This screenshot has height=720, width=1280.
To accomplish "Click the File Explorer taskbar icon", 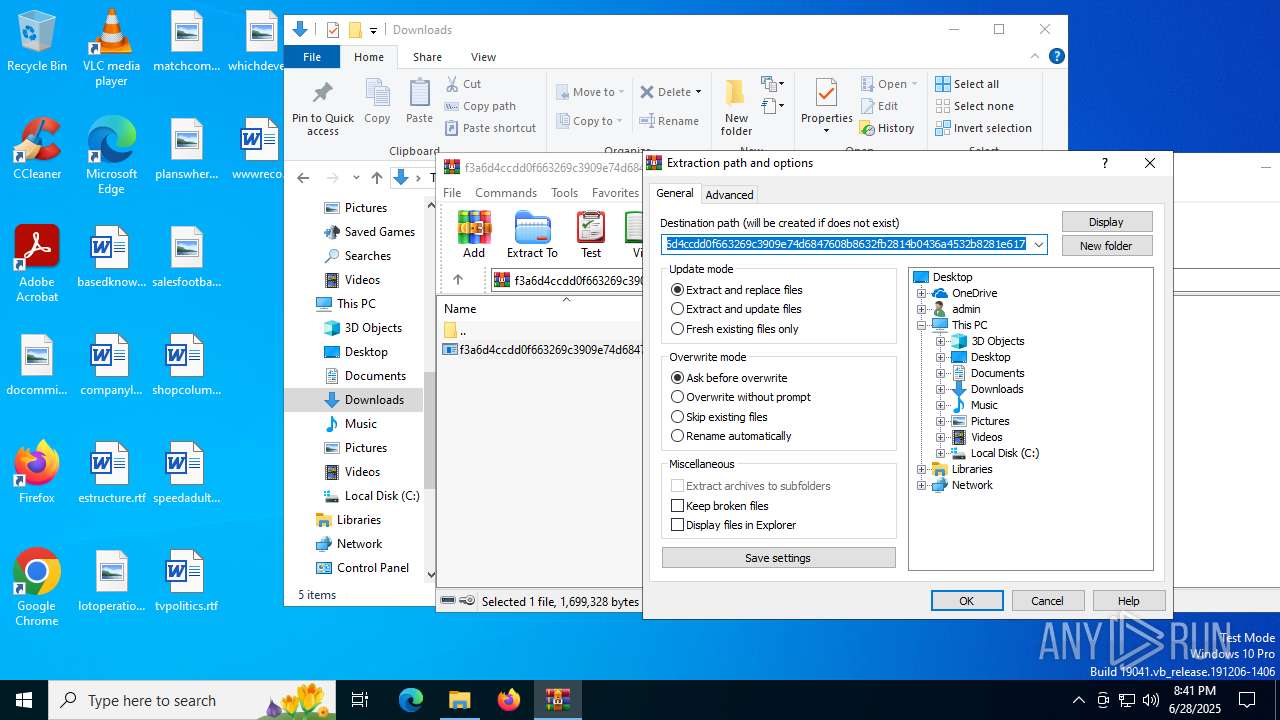I will click(x=459, y=700).
